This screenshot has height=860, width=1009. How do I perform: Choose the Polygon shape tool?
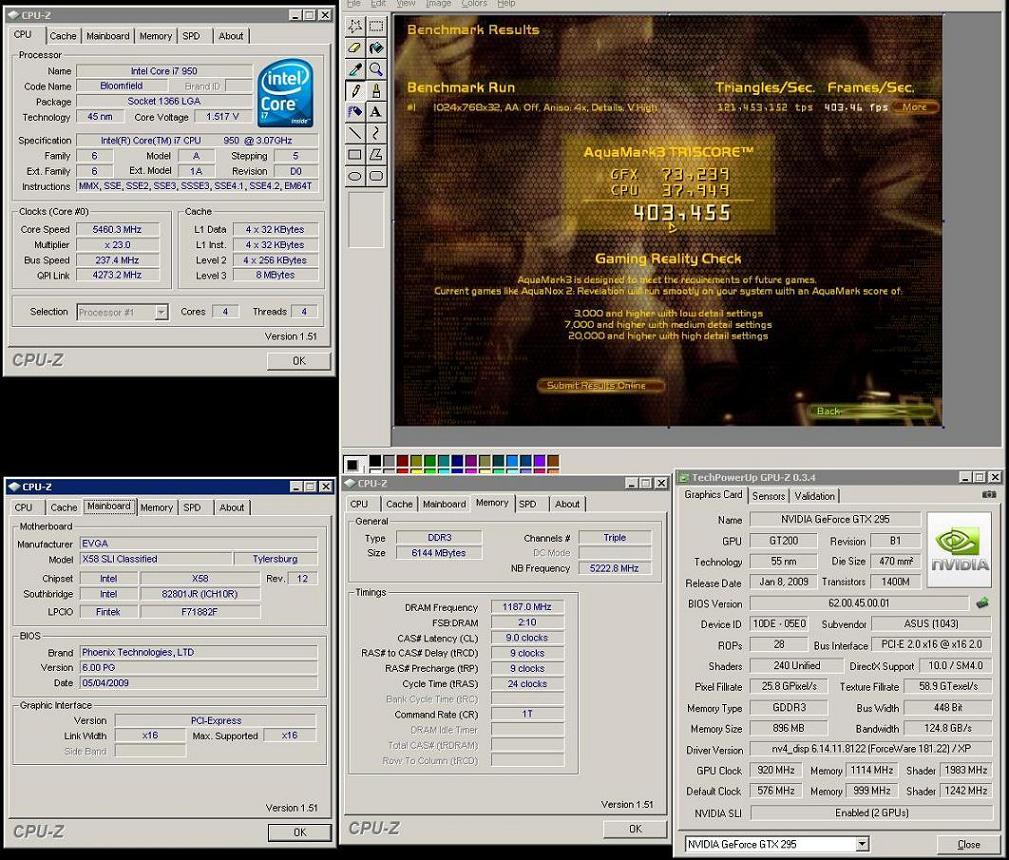(376, 154)
